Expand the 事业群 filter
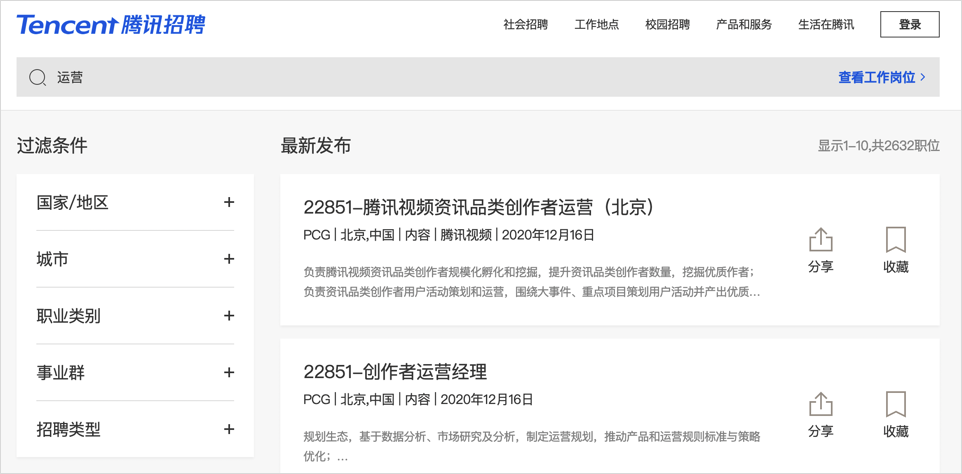 pos(135,372)
